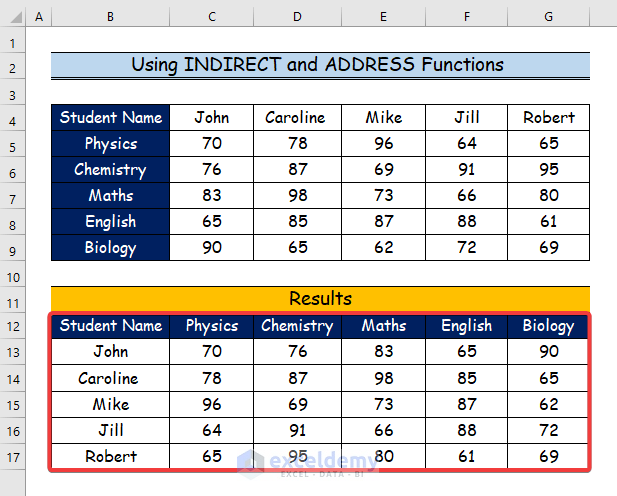The height and width of the screenshot is (496, 617).
Task: Select Caroline's Maths score 98 in row 7
Action: click(x=297, y=196)
